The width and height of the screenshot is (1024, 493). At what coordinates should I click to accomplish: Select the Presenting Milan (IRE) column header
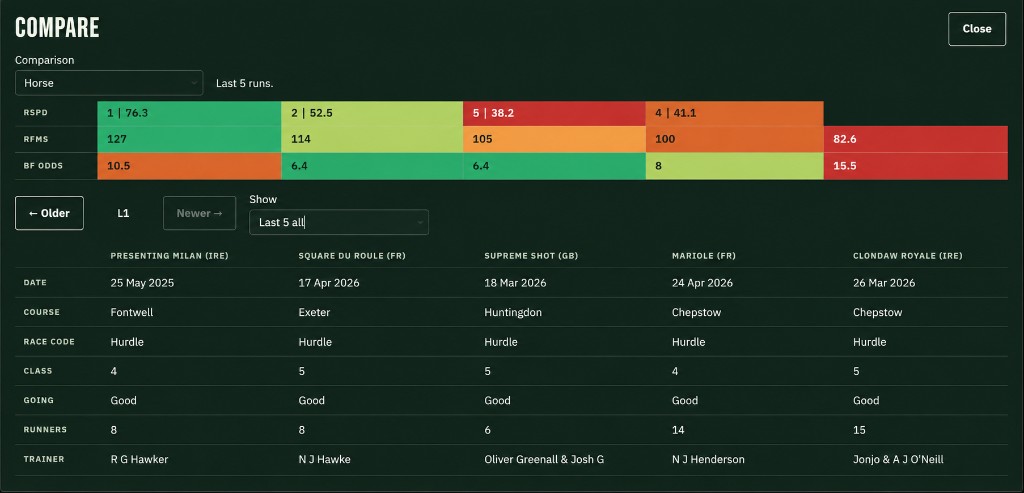169,256
